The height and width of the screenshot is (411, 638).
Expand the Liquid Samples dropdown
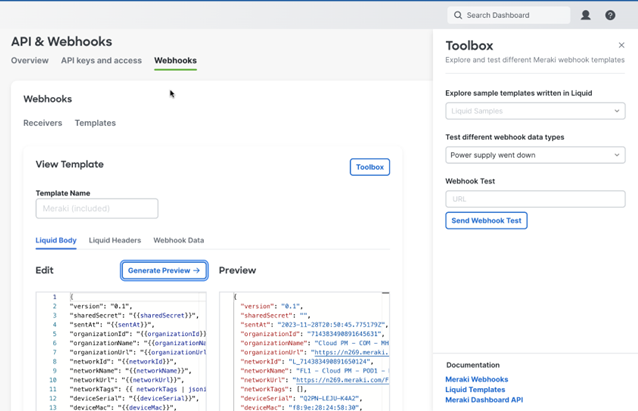coord(535,111)
